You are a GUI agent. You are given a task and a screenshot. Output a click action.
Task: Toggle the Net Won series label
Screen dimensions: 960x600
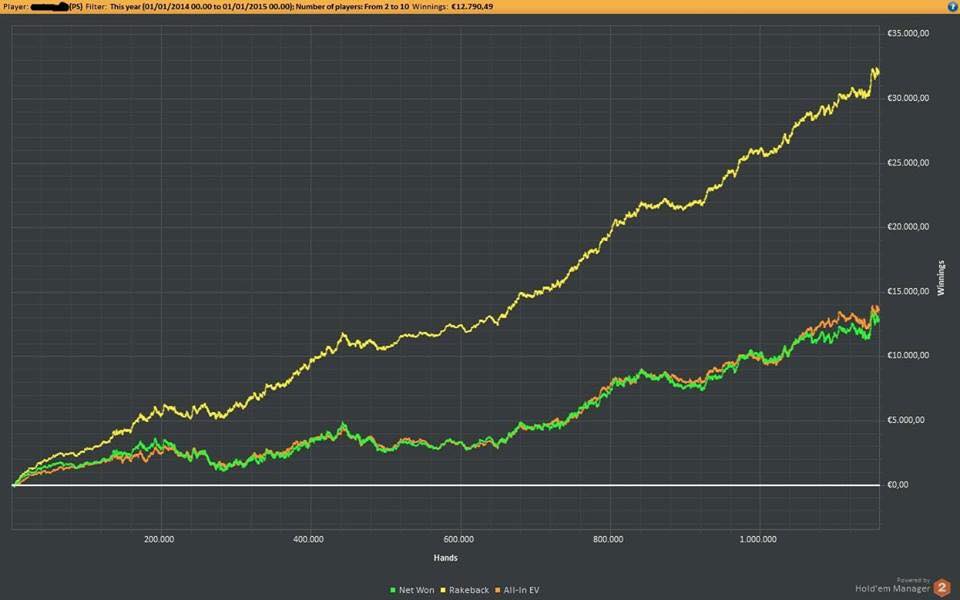point(414,590)
